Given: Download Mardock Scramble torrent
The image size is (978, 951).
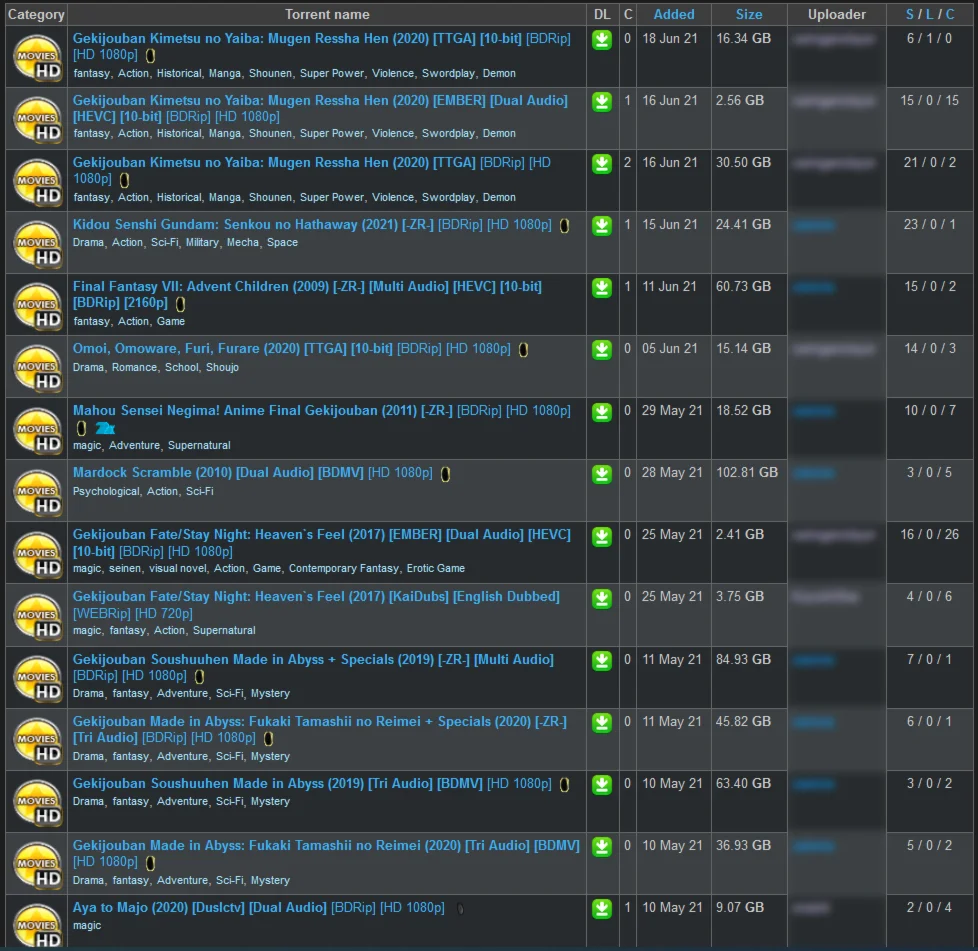Looking at the screenshot, I should 601,475.
